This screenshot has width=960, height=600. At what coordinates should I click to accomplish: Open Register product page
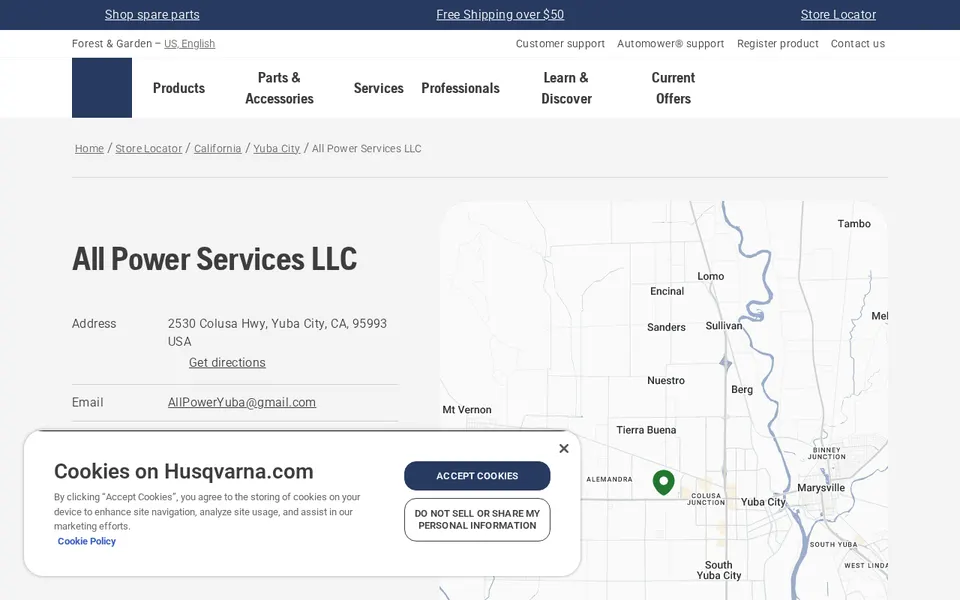778,43
